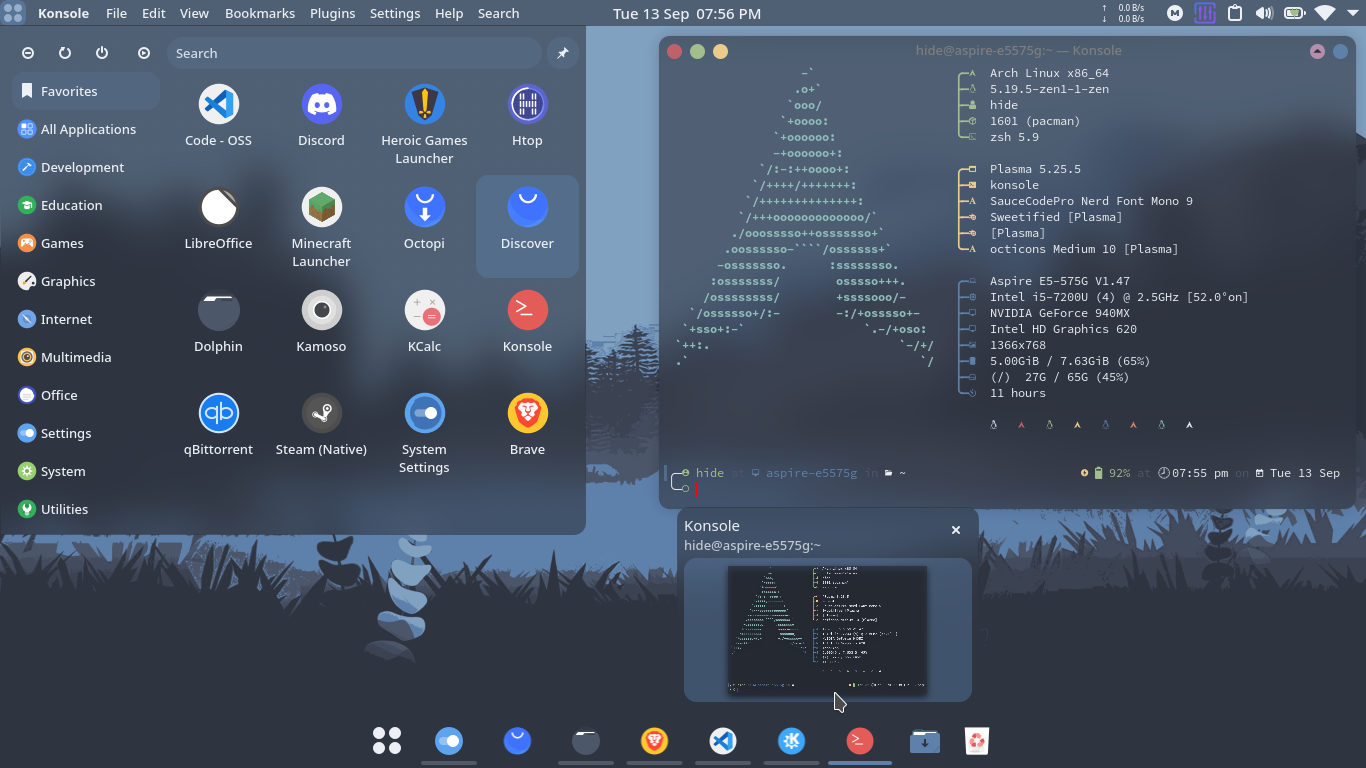Toggle Konsole keep-above window button
Viewport: 1366px width, 768px height.
(1317, 51)
